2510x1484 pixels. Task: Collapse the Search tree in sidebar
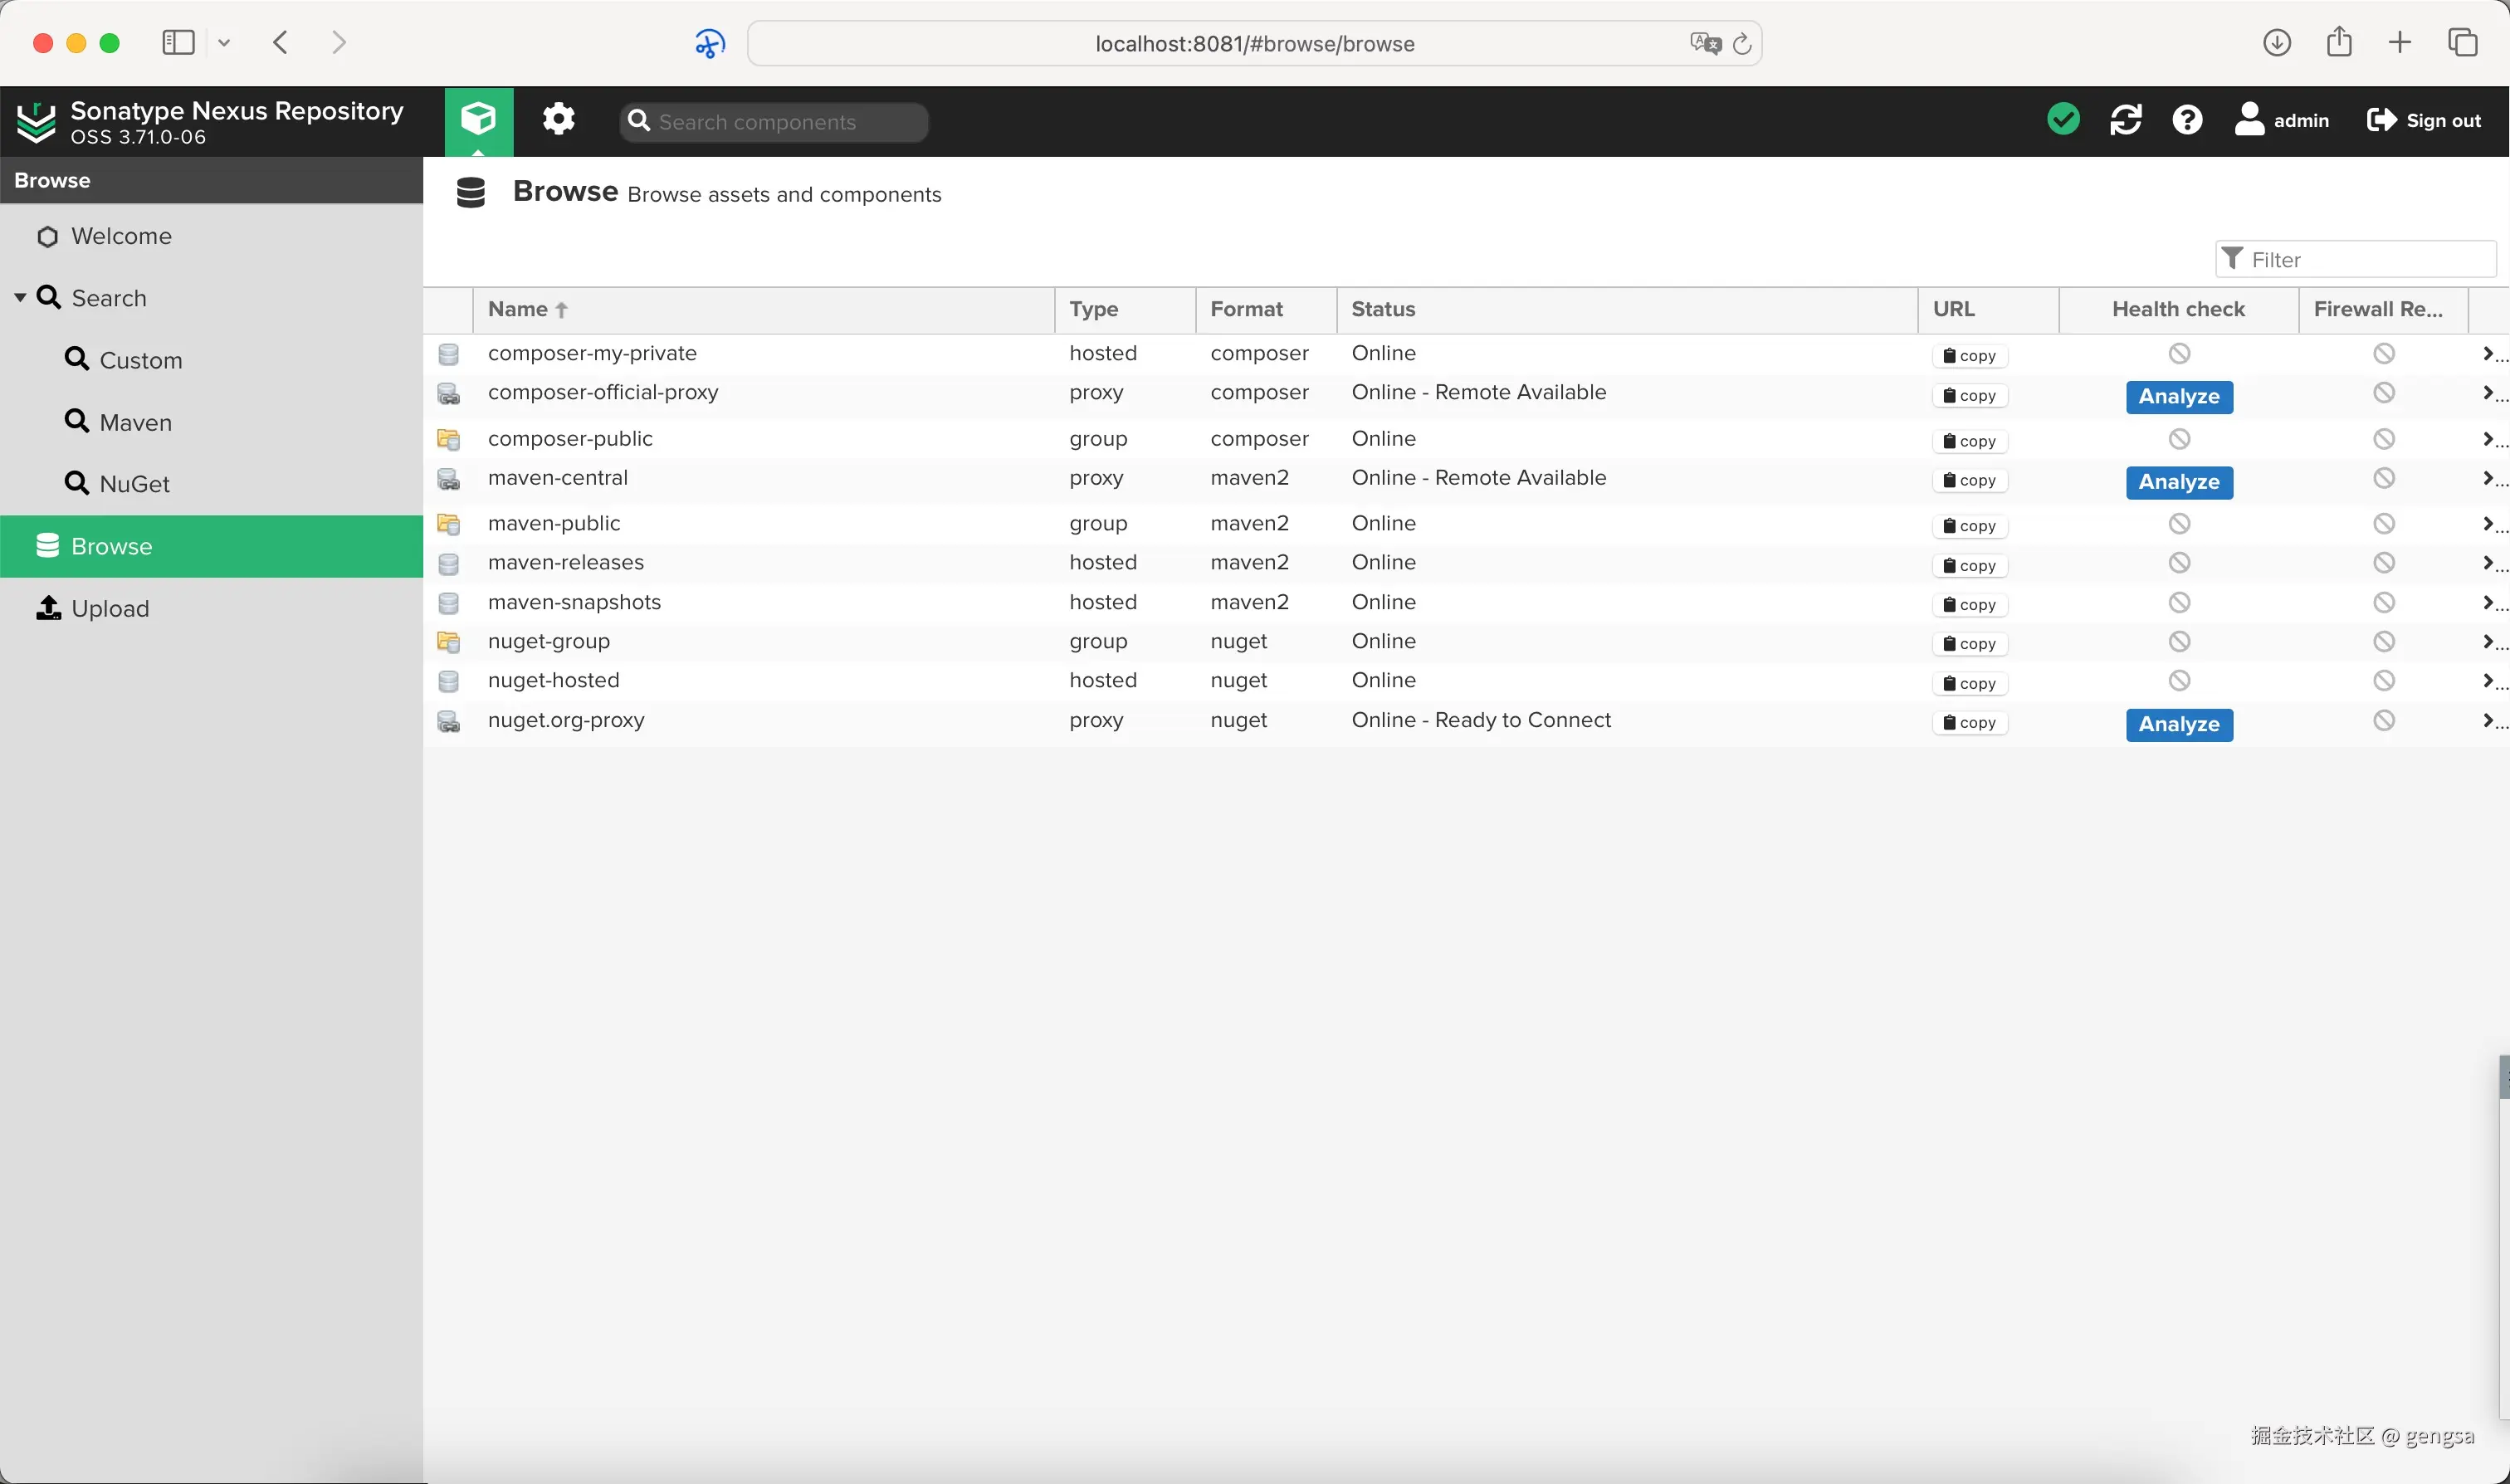(x=20, y=298)
